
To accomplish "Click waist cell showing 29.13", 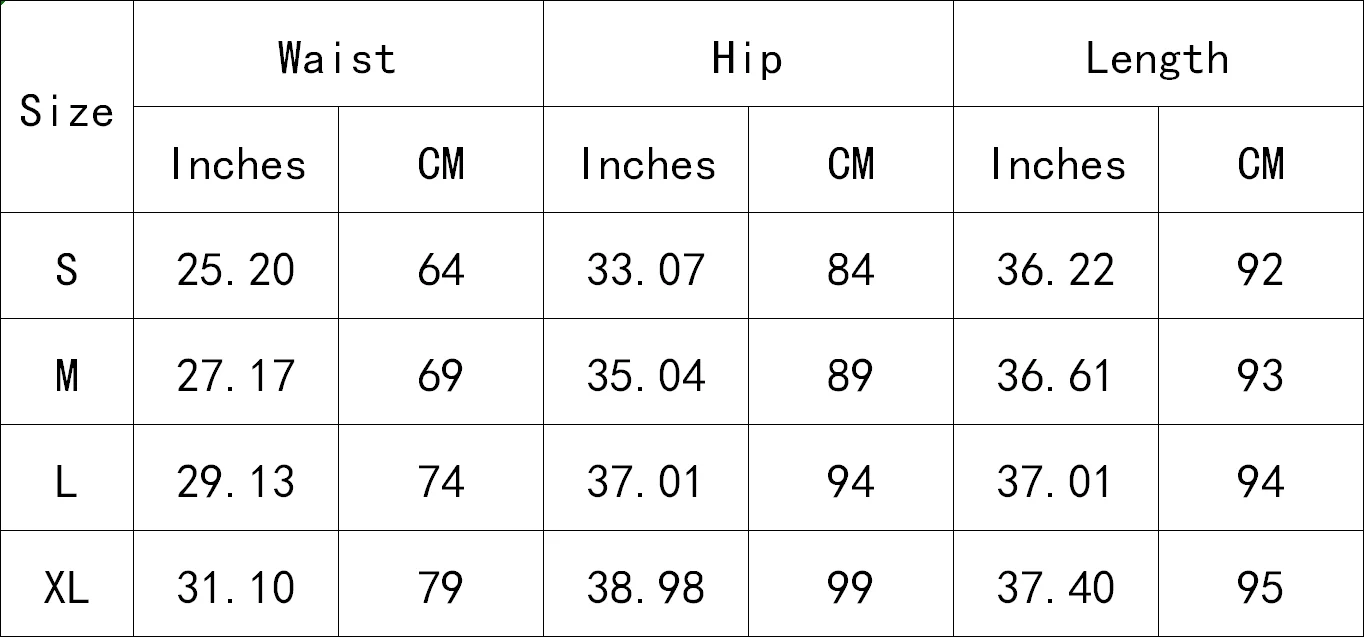I will [236, 478].
